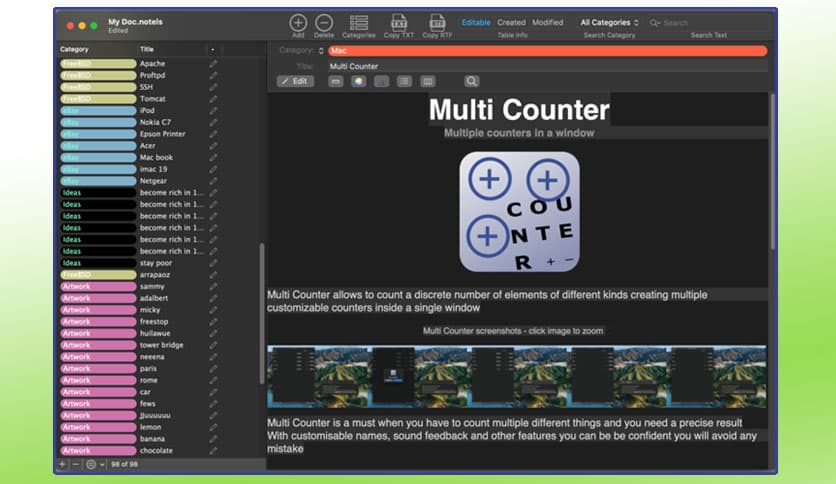Click the pencil icon beside Apache
The width and height of the screenshot is (836, 484).
213,64
